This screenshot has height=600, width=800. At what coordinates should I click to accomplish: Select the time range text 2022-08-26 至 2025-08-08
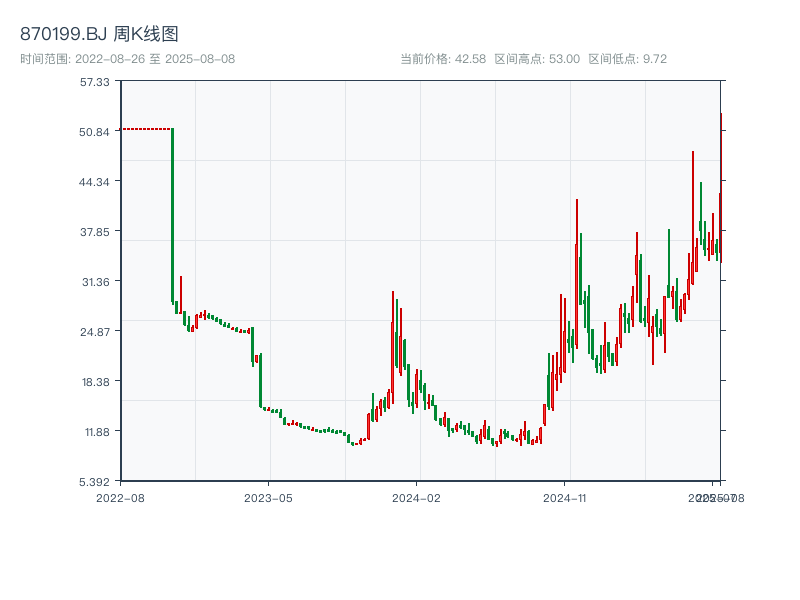pos(155,59)
